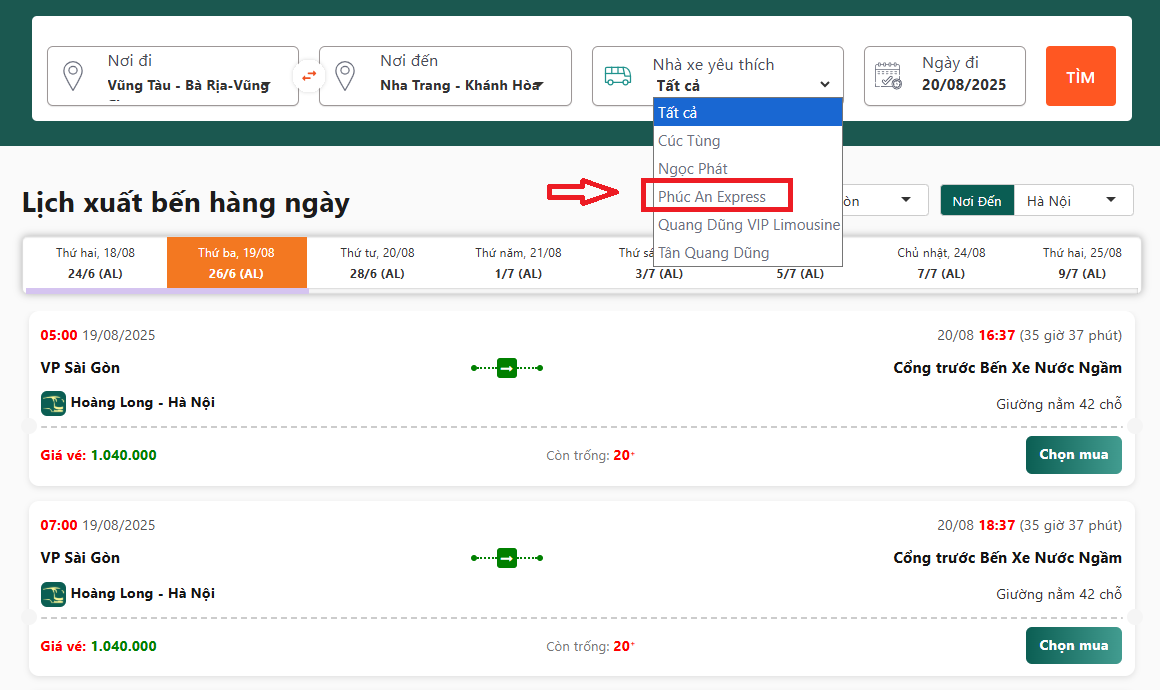Click Hoàng Long - Hà Nội on 07:00 trip

coord(143,593)
